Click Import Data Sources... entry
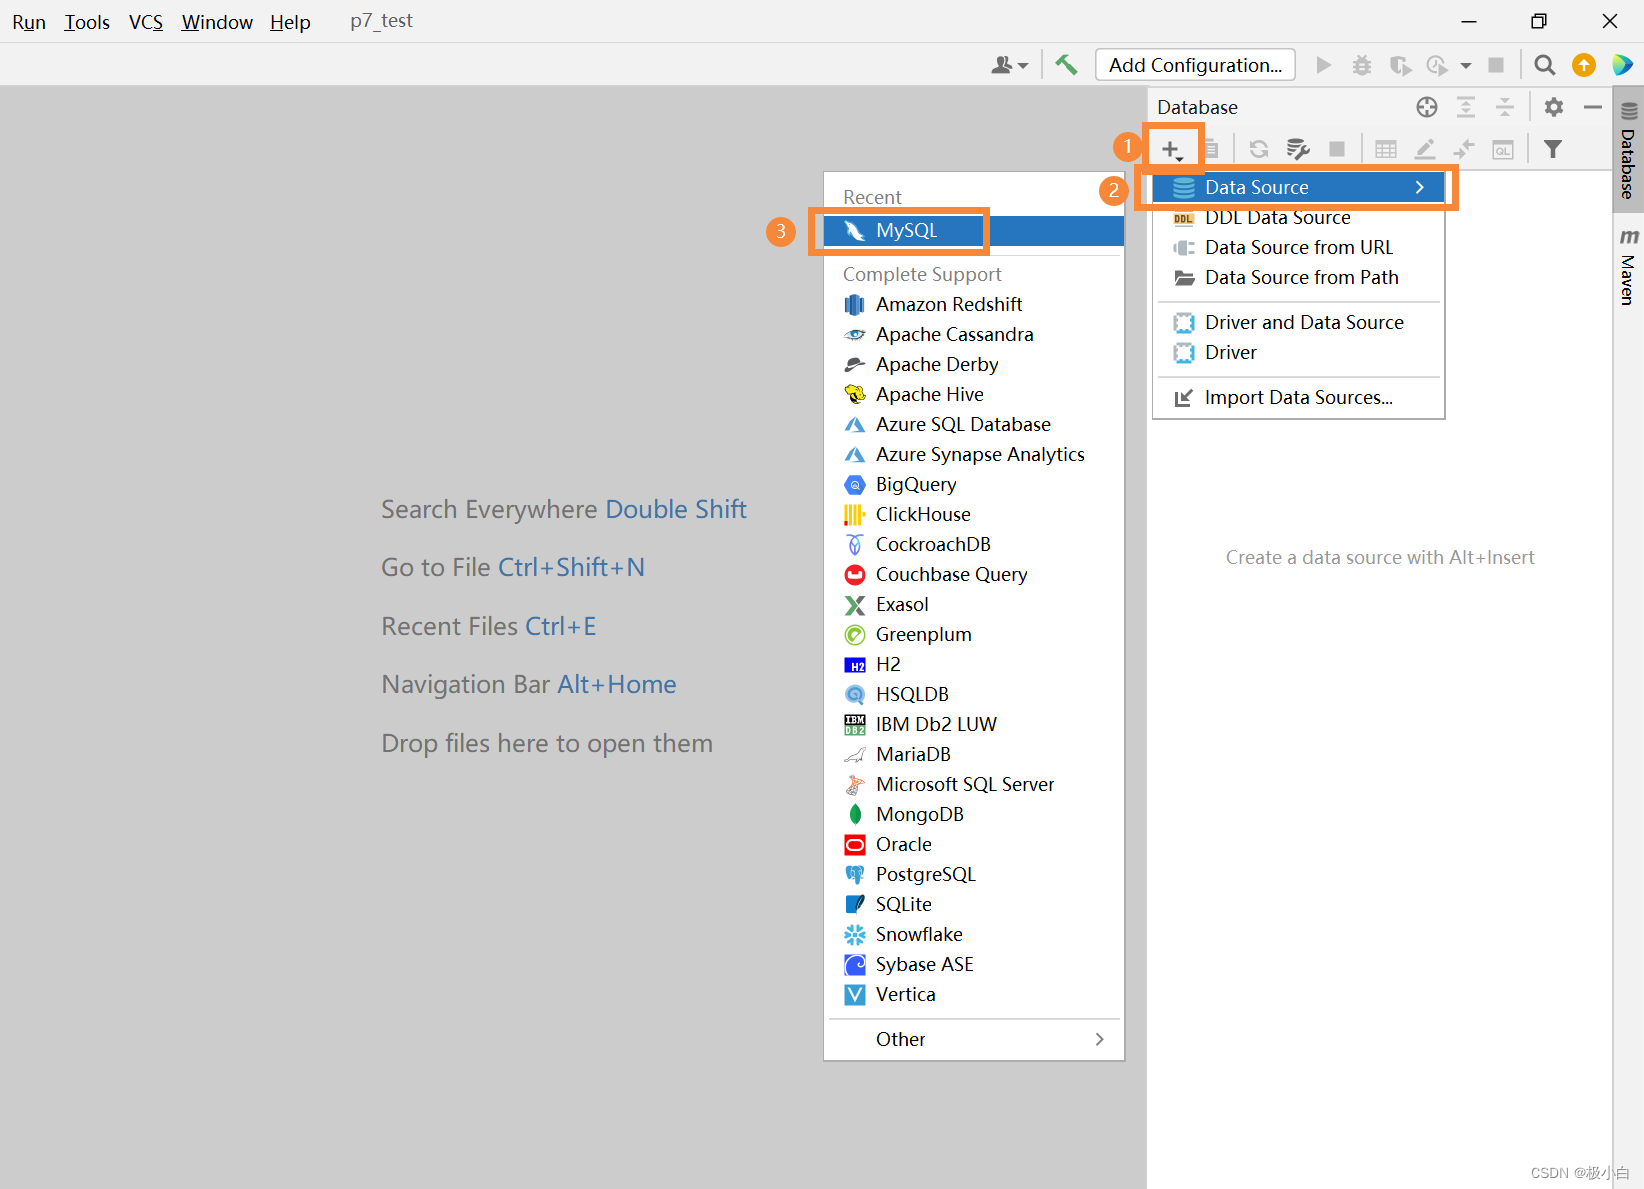 tap(1299, 397)
